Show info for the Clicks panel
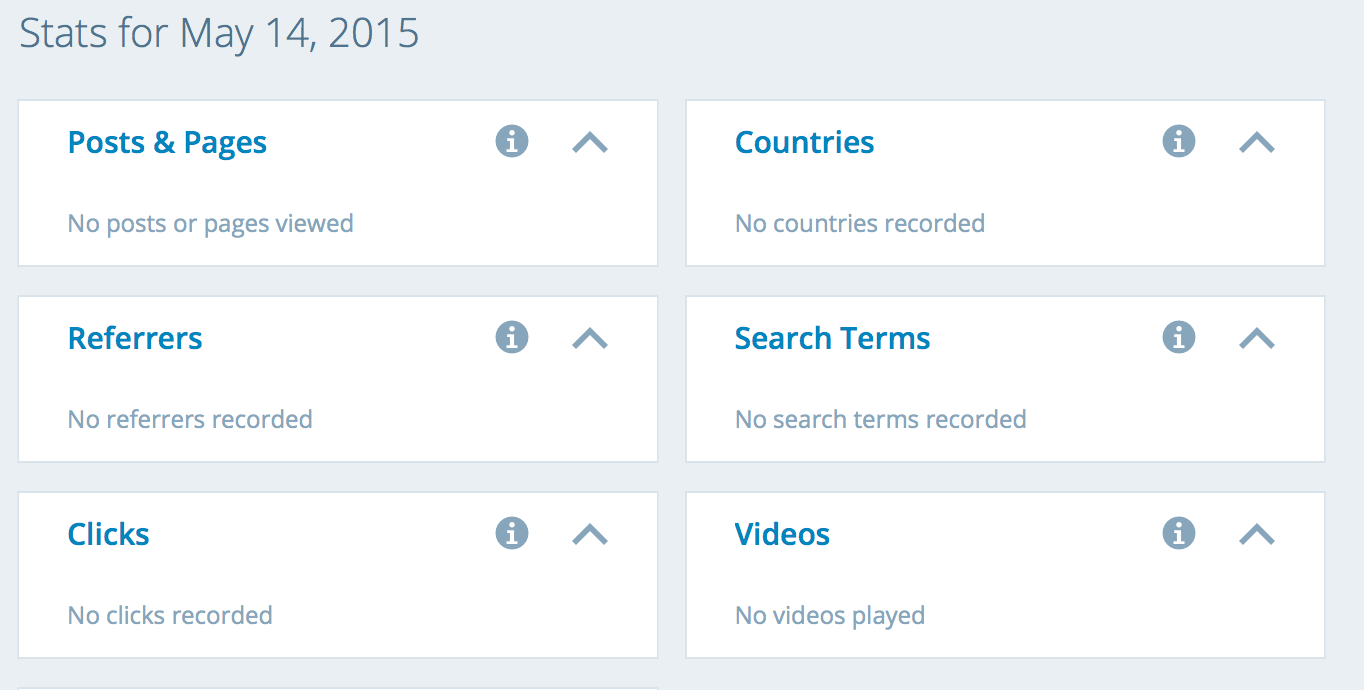Image resolution: width=1364 pixels, height=690 pixels. point(512,534)
